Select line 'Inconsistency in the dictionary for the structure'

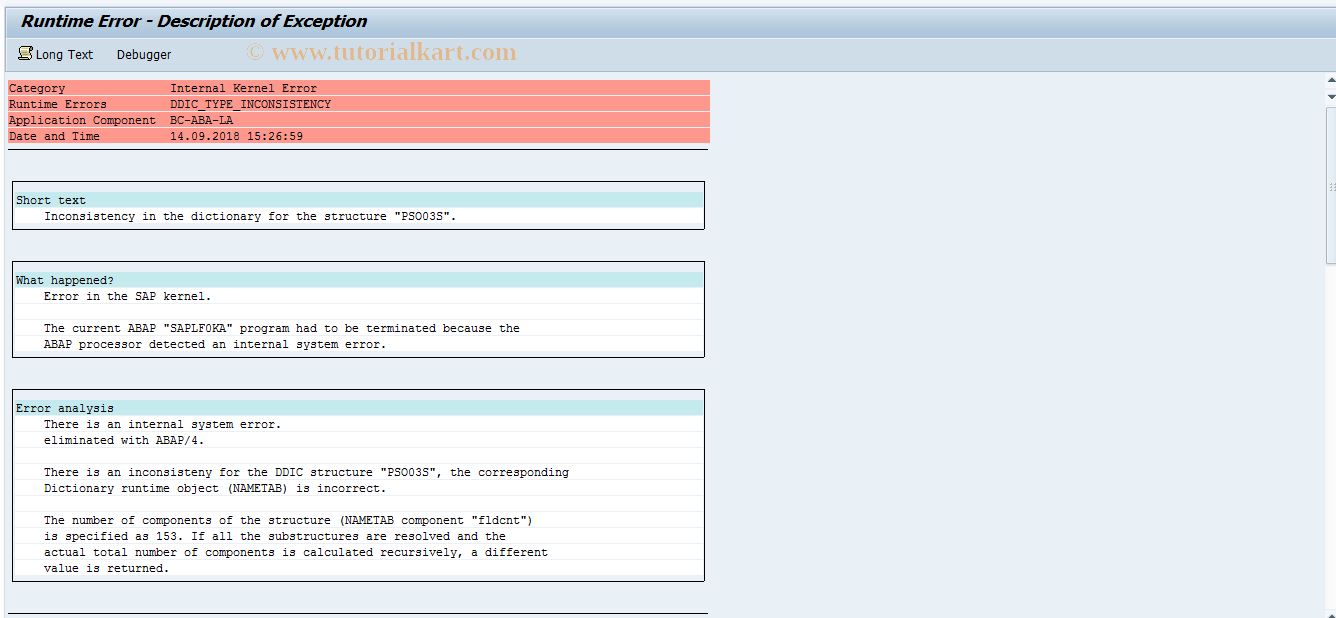(250, 216)
